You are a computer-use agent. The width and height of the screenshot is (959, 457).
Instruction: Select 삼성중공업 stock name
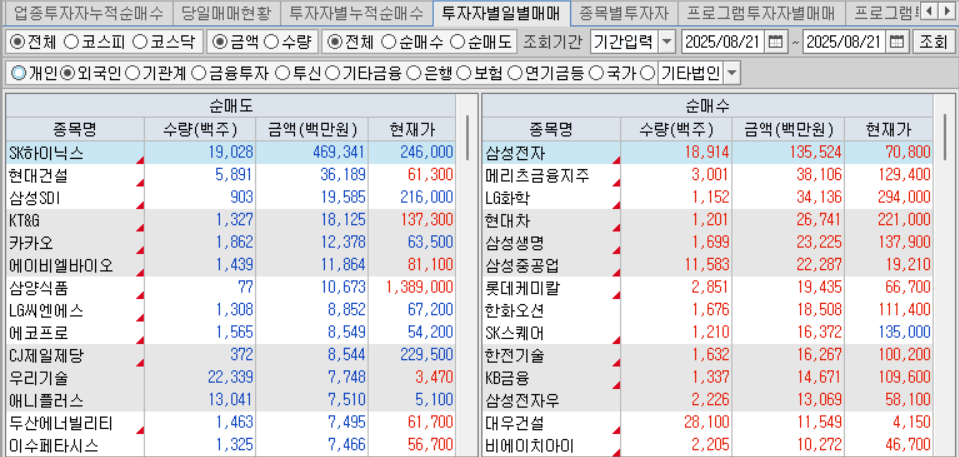point(523,266)
